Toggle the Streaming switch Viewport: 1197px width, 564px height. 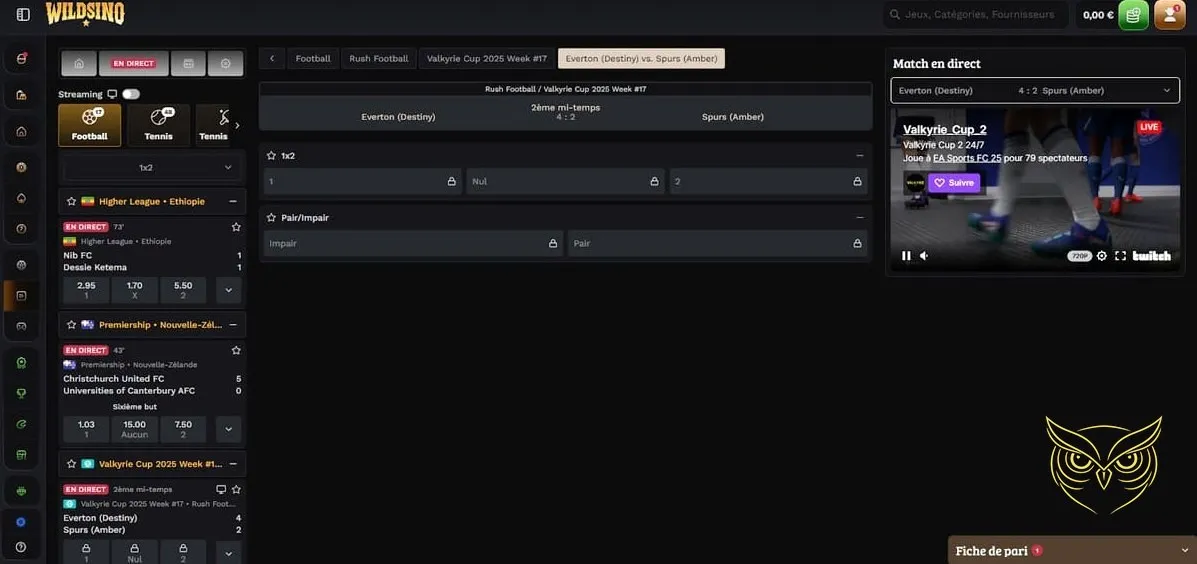[131, 94]
